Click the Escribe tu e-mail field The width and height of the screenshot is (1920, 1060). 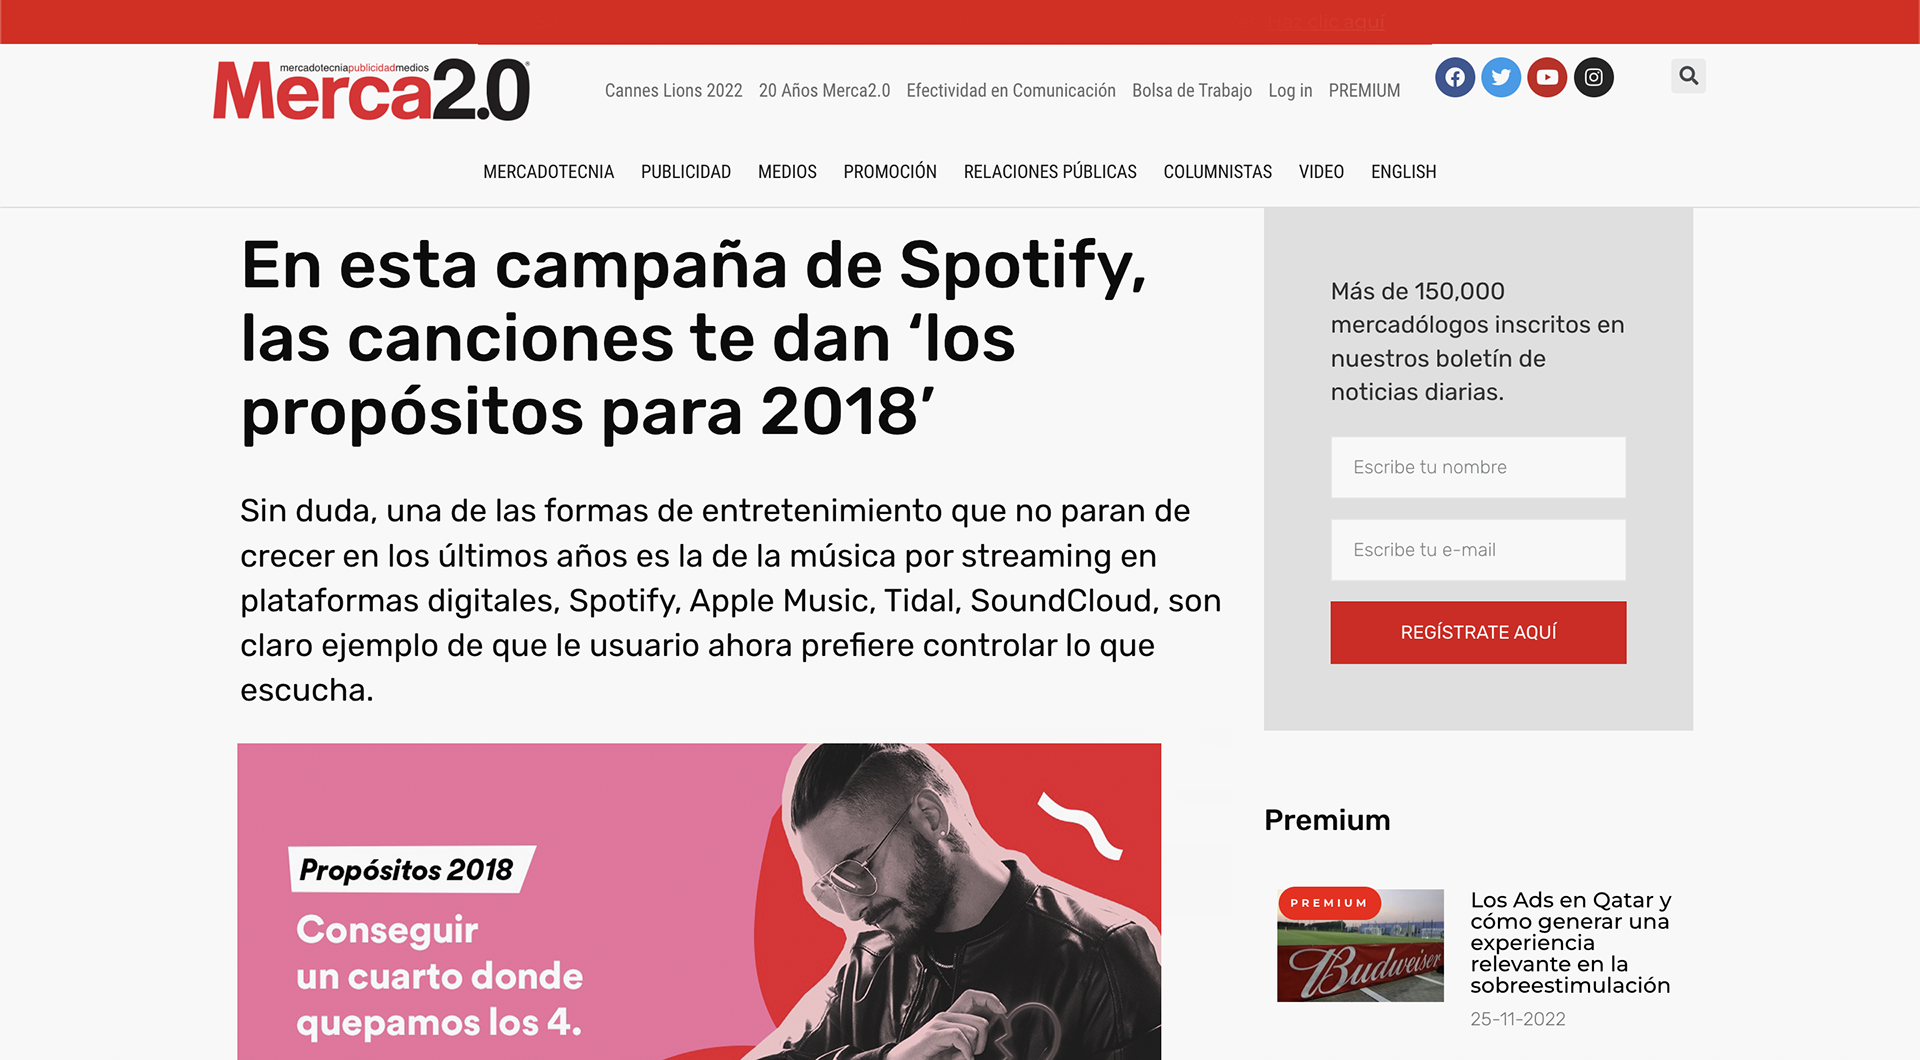(x=1478, y=550)
